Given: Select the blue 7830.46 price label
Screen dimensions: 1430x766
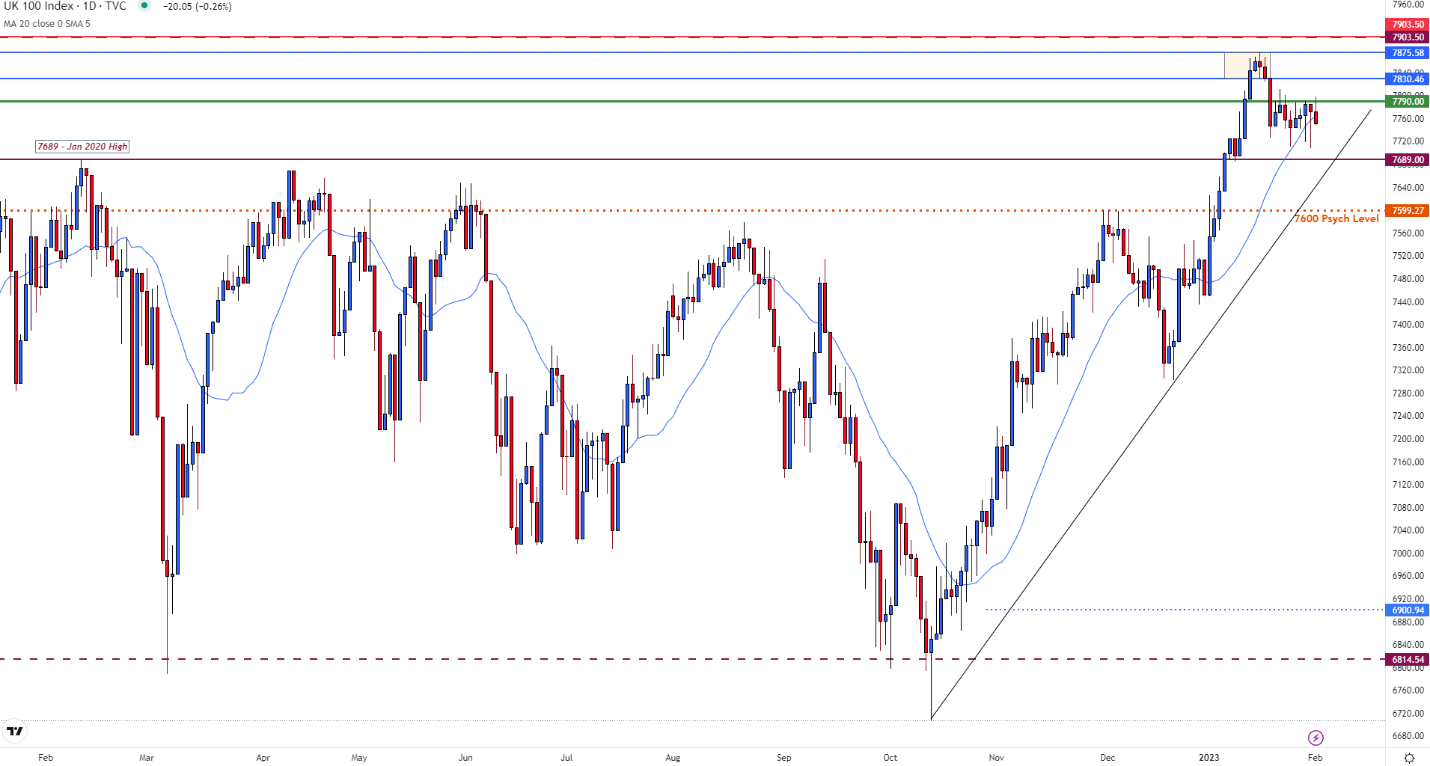Looking at the screenshot, I should pyautogui.click(x=1407, y=78).
